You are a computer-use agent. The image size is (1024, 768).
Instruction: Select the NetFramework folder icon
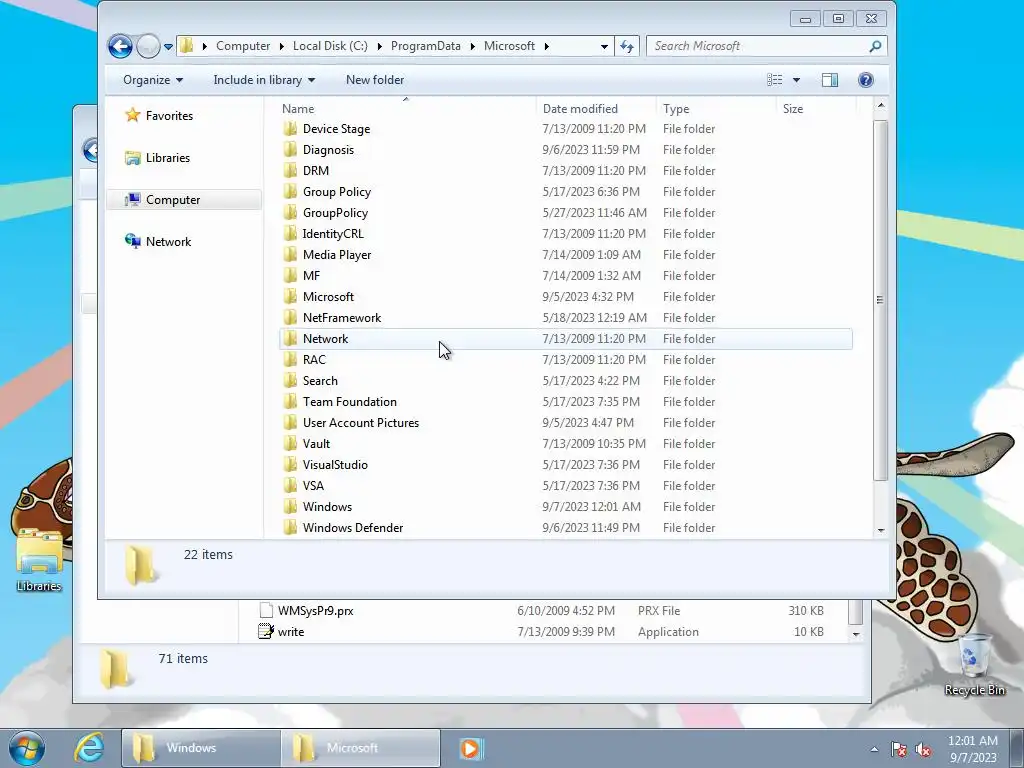click(291, 317)
